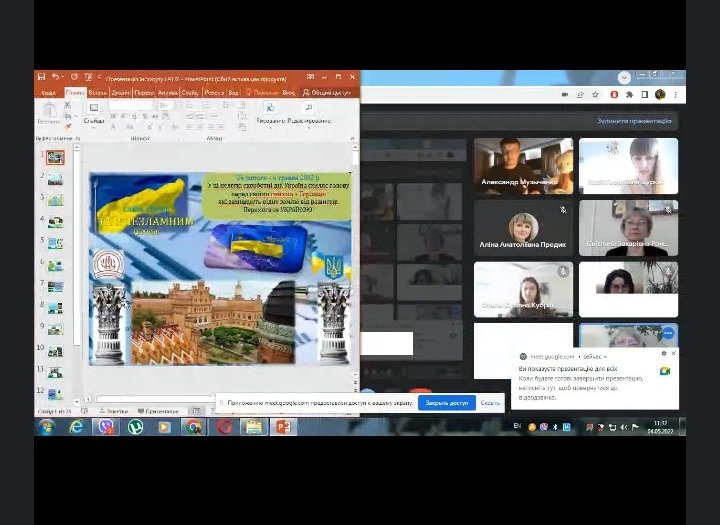Switch to the Дизайн ribbon tab
720x525 pixels.
(x=121, y=93)
